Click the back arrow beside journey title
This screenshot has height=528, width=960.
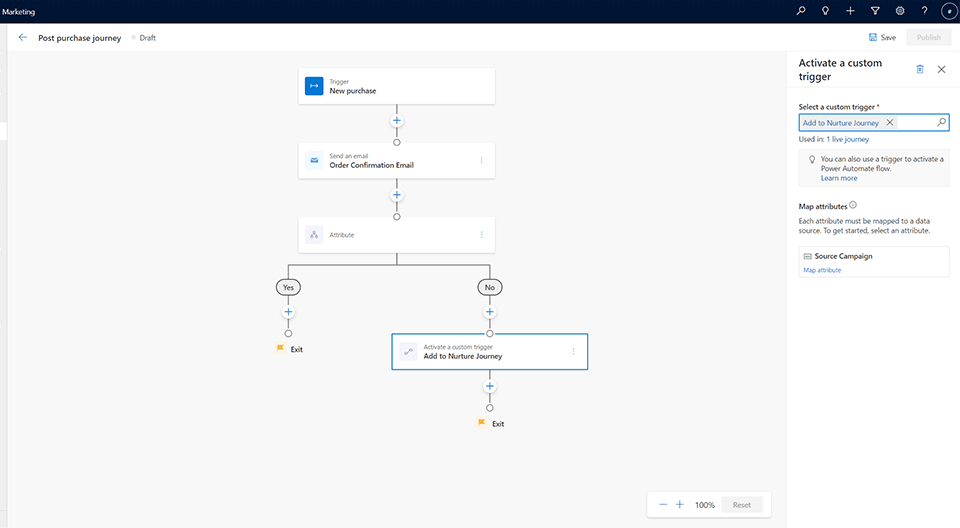pyautogui.click(x=23, y=37)
